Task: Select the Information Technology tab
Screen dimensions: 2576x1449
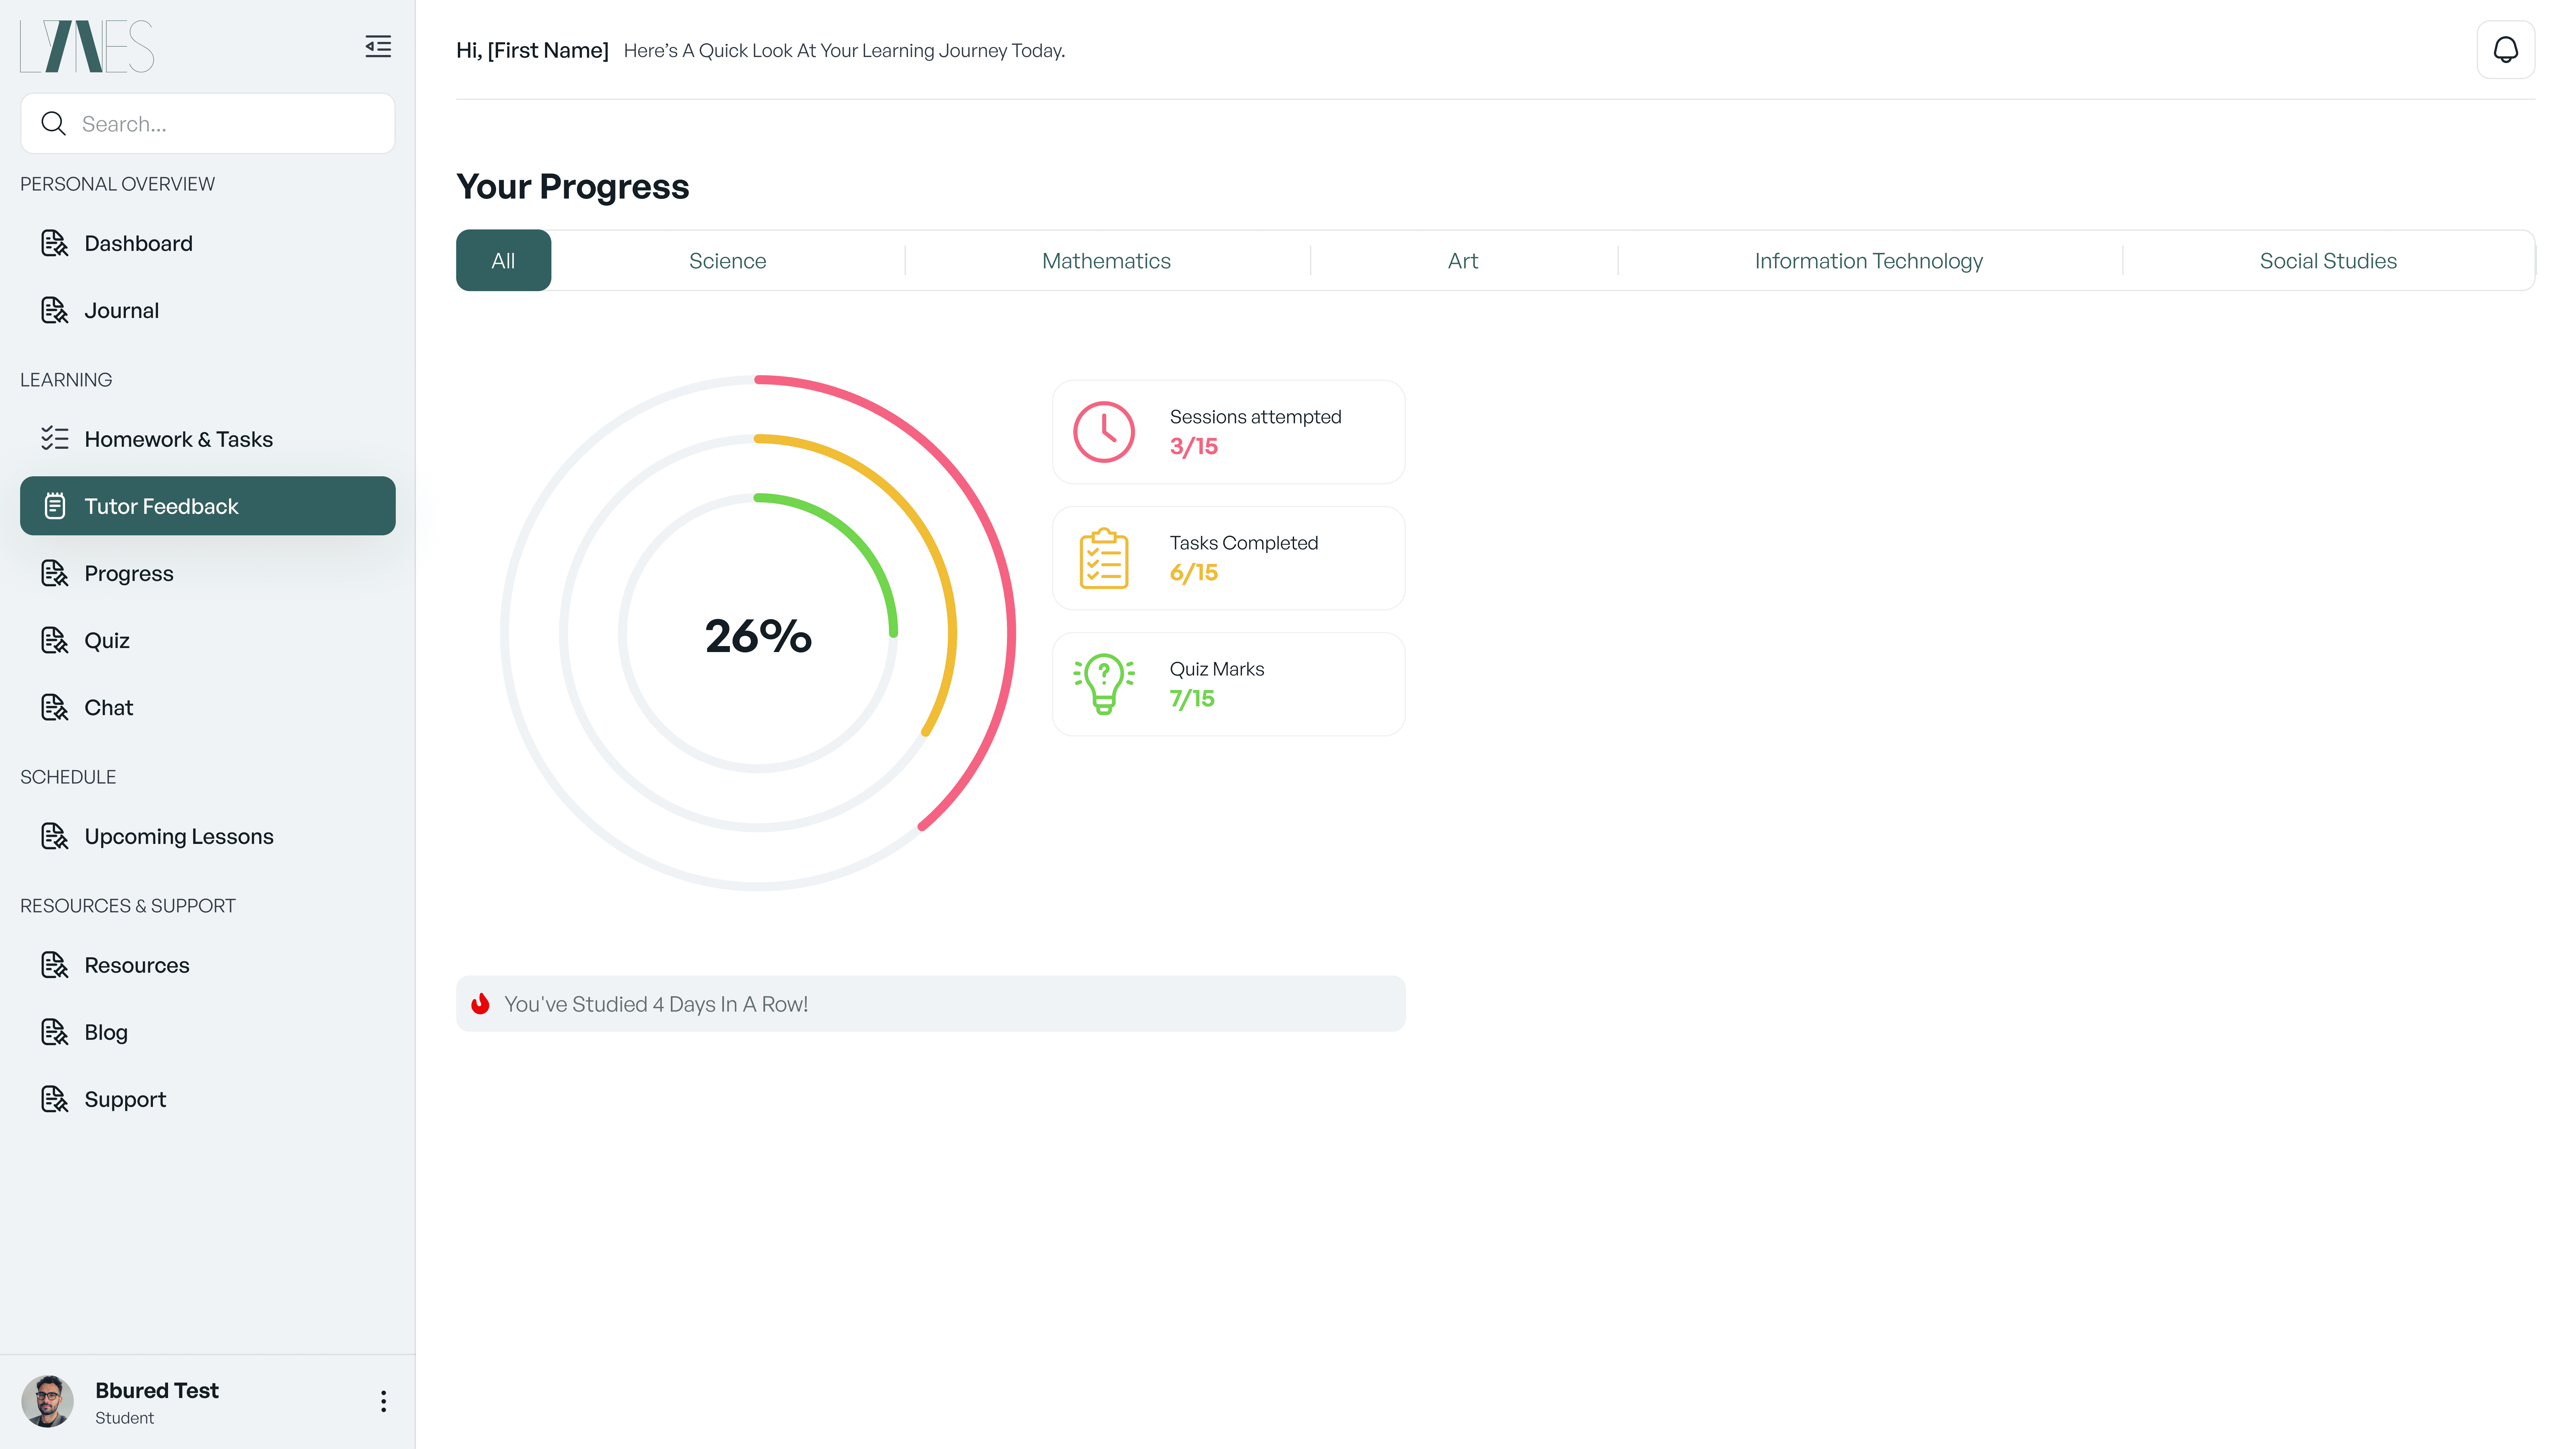Action: pos(1868,261)
